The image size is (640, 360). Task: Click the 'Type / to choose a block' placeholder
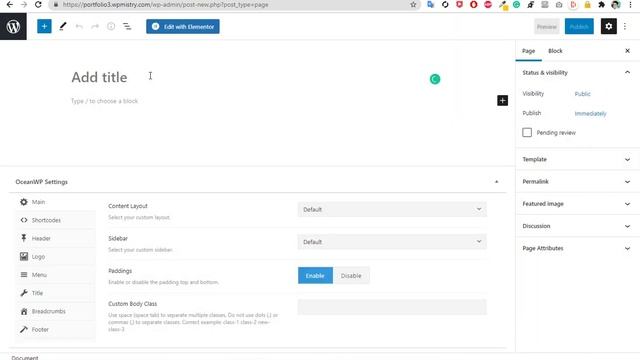104,101
